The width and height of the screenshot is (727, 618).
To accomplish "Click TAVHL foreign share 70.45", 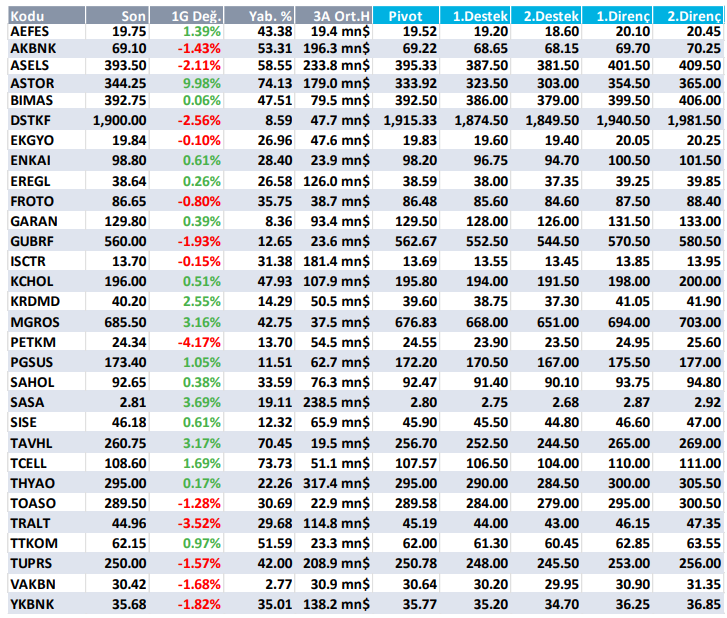I will click(x=275, y=443).
